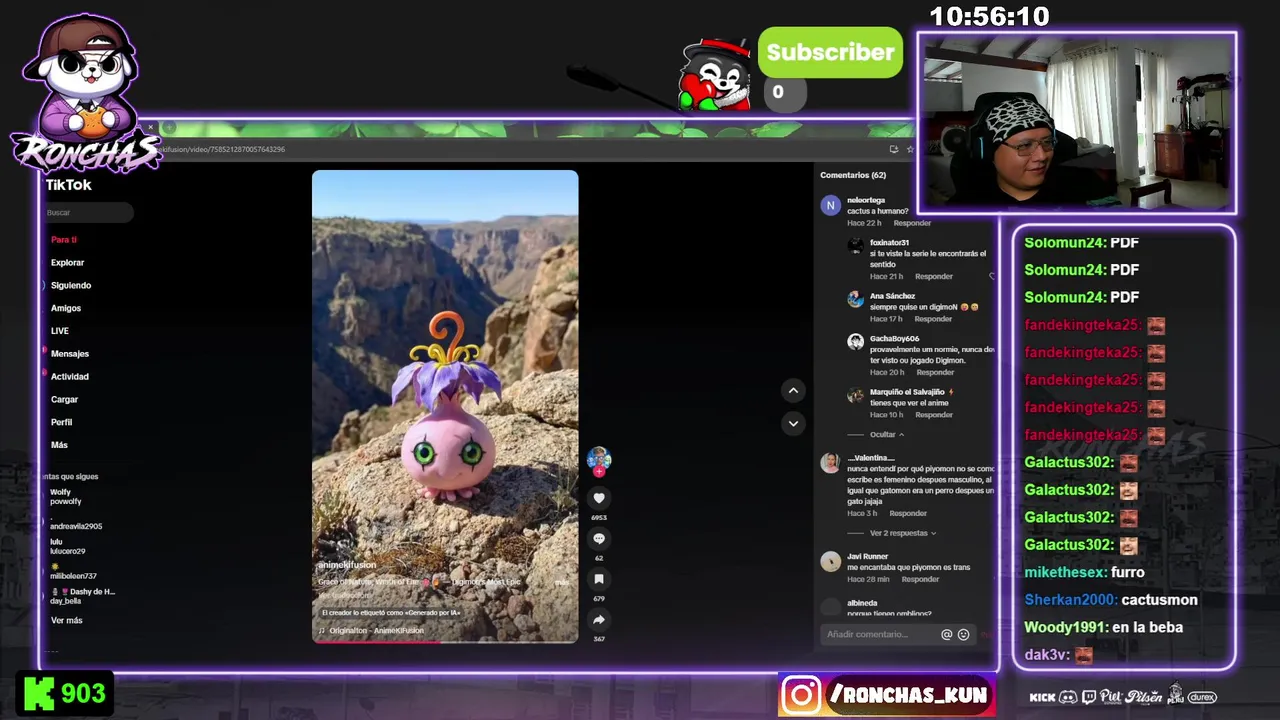The image size is (1280, 720).
Task: Click the Instagram logo in the overlay
Action: tap(801, 695)
